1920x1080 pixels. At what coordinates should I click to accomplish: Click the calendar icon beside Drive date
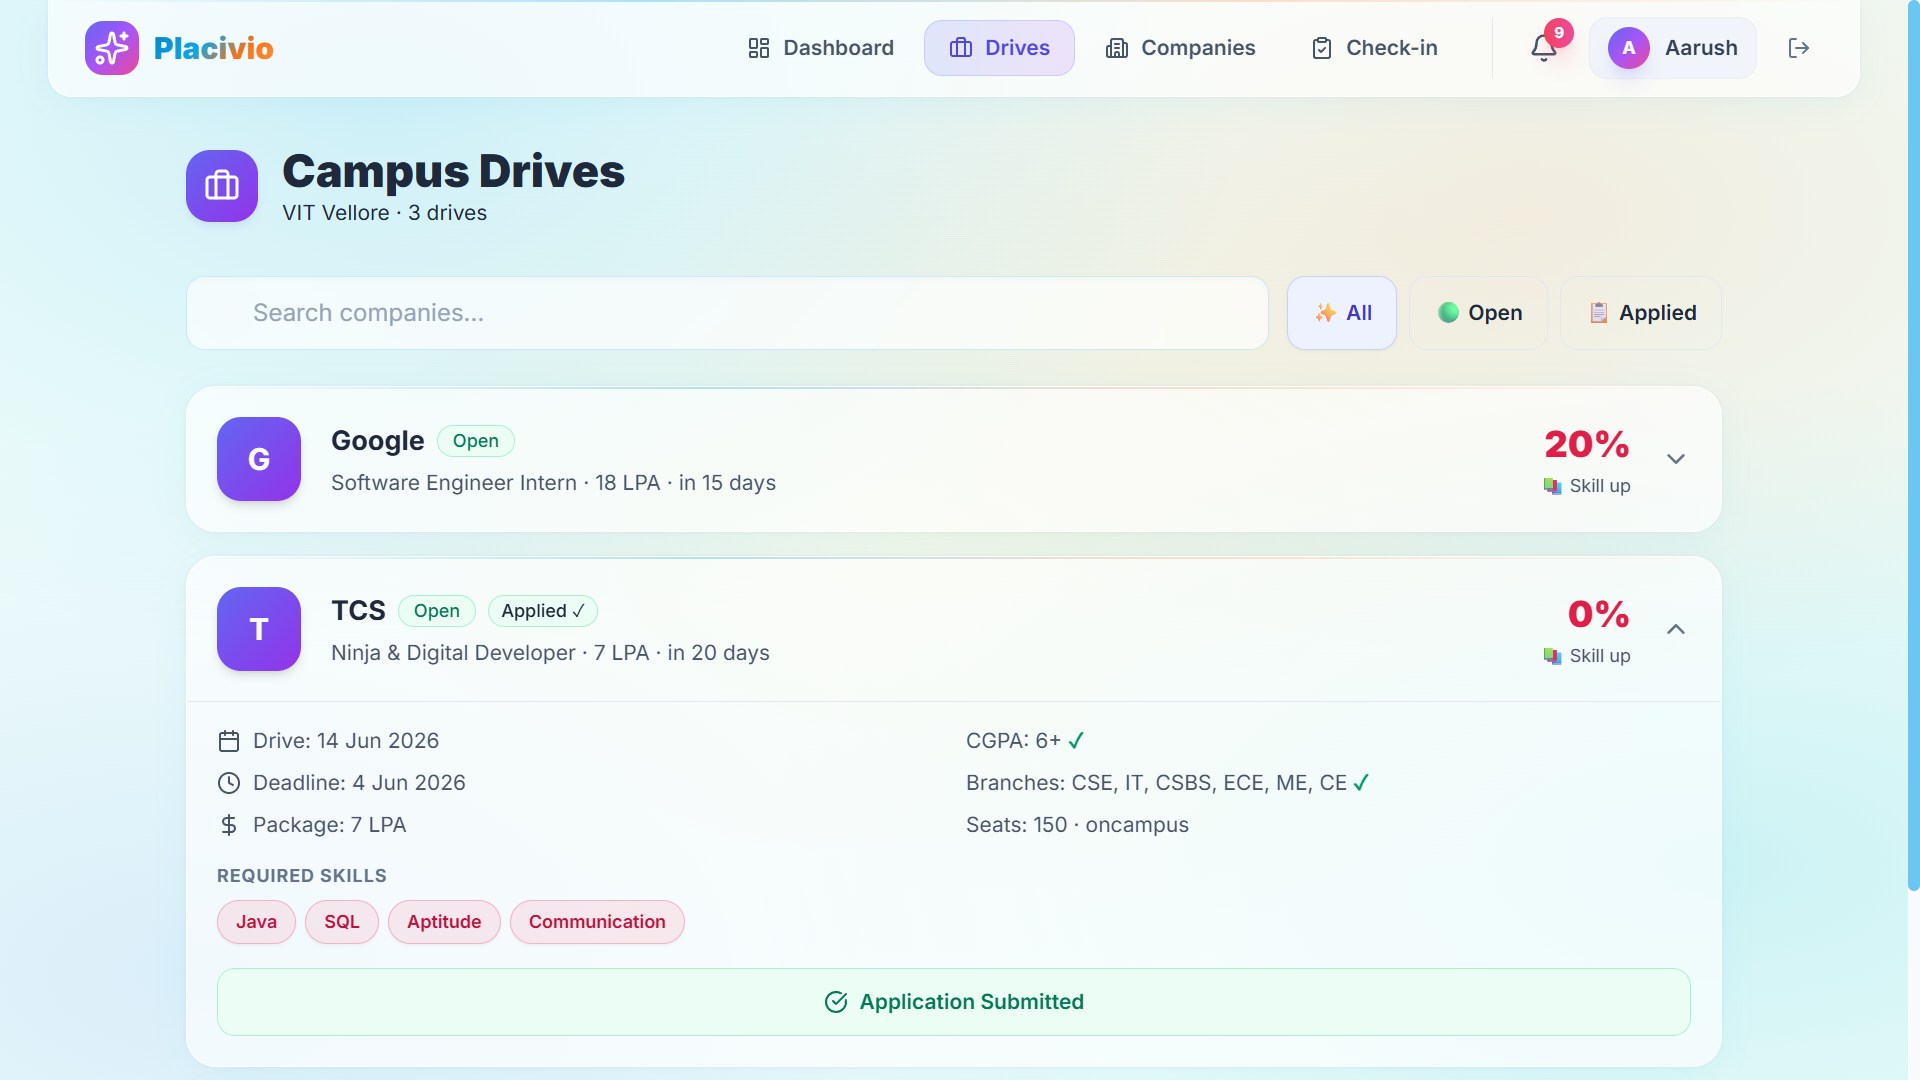pos(229,741)
